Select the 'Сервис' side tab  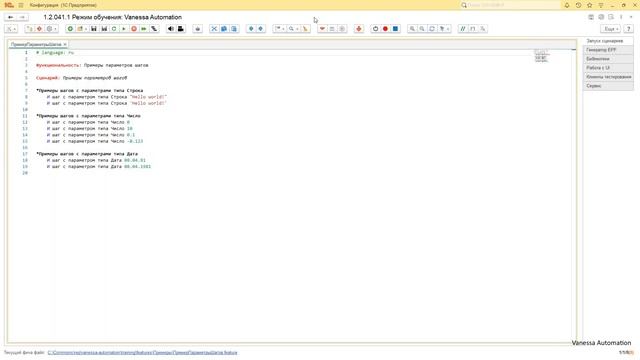(x=609, y=86)
